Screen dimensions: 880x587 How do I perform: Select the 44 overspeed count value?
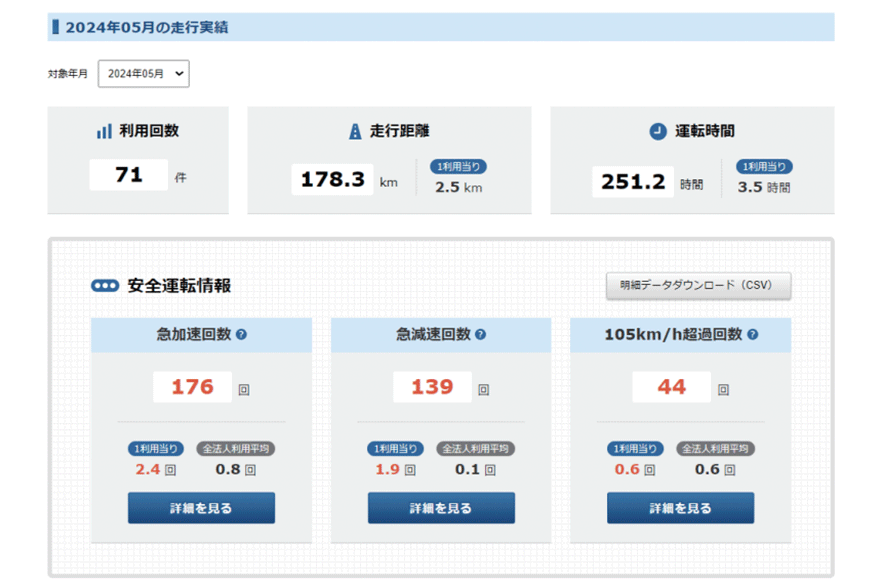(672, 387)
